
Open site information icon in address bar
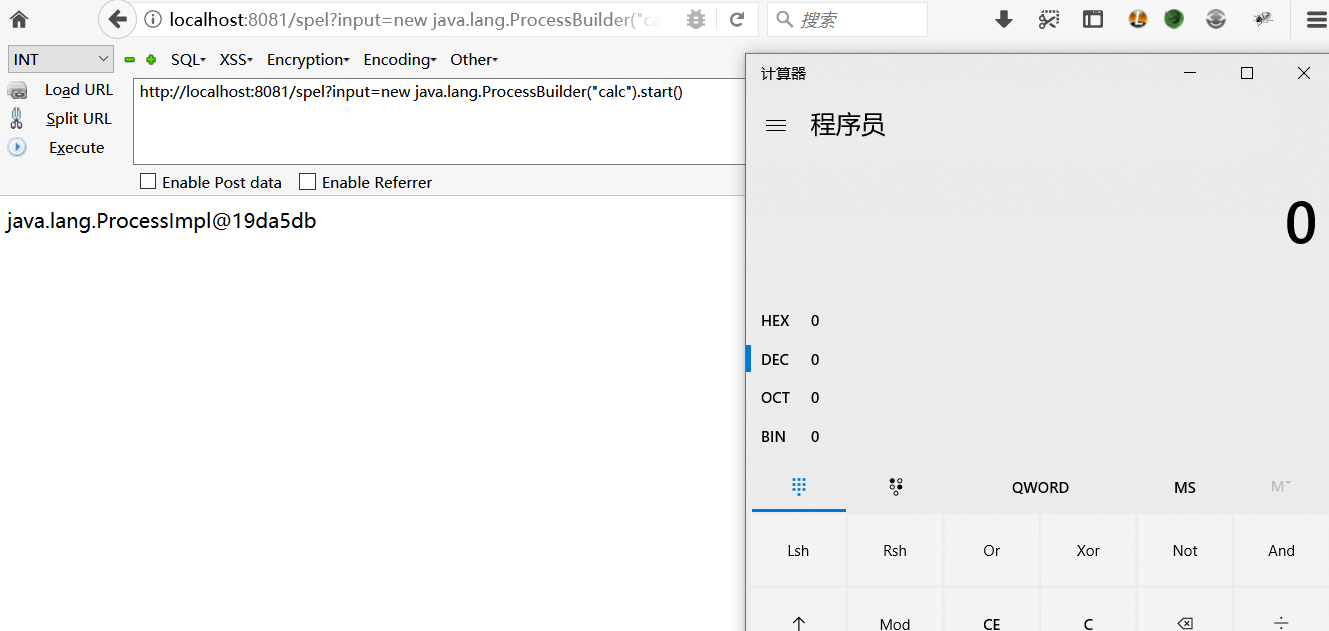pyautogui.click(x=153, y=19)
